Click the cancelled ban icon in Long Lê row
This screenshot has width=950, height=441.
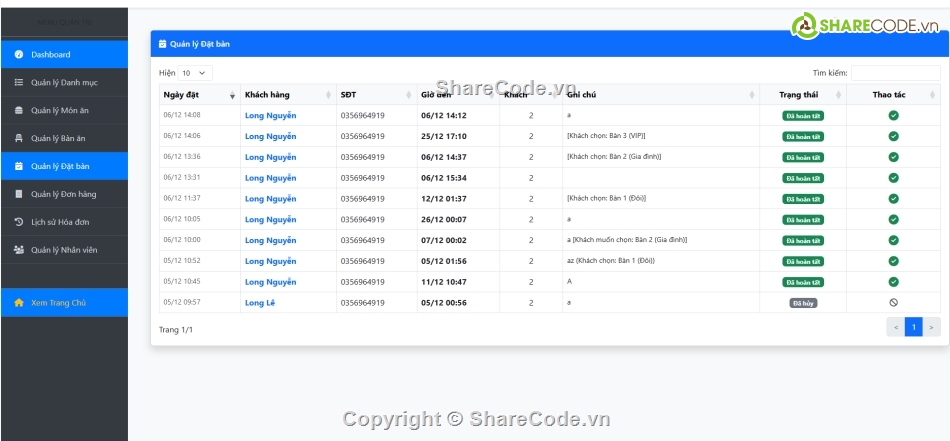tap(893, 302)
